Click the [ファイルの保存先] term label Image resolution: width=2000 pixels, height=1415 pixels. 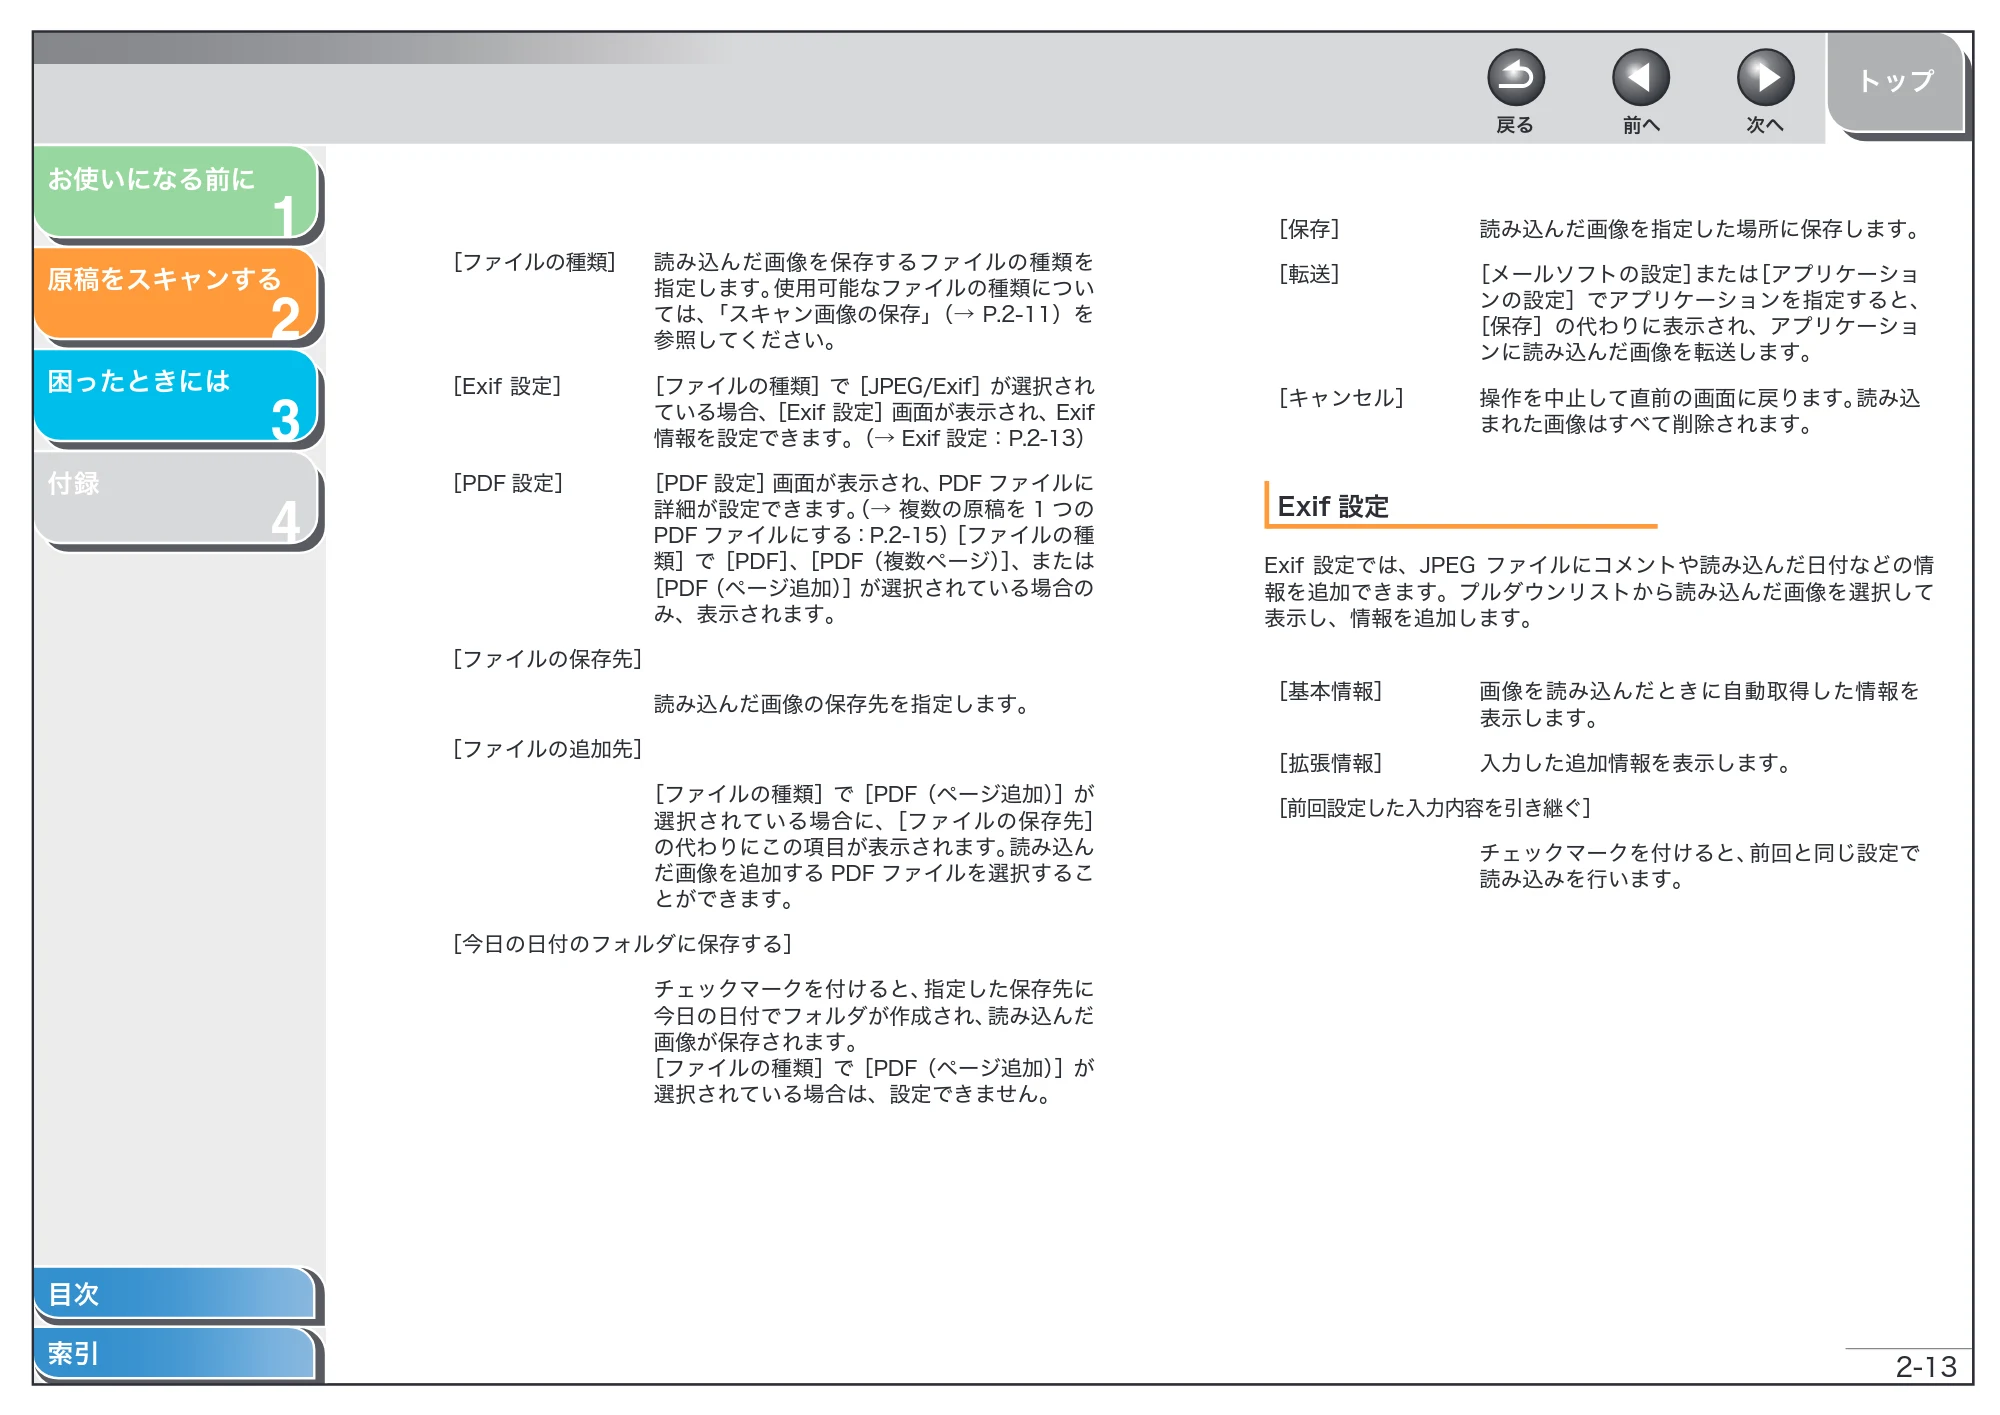[x=547, y=659]
